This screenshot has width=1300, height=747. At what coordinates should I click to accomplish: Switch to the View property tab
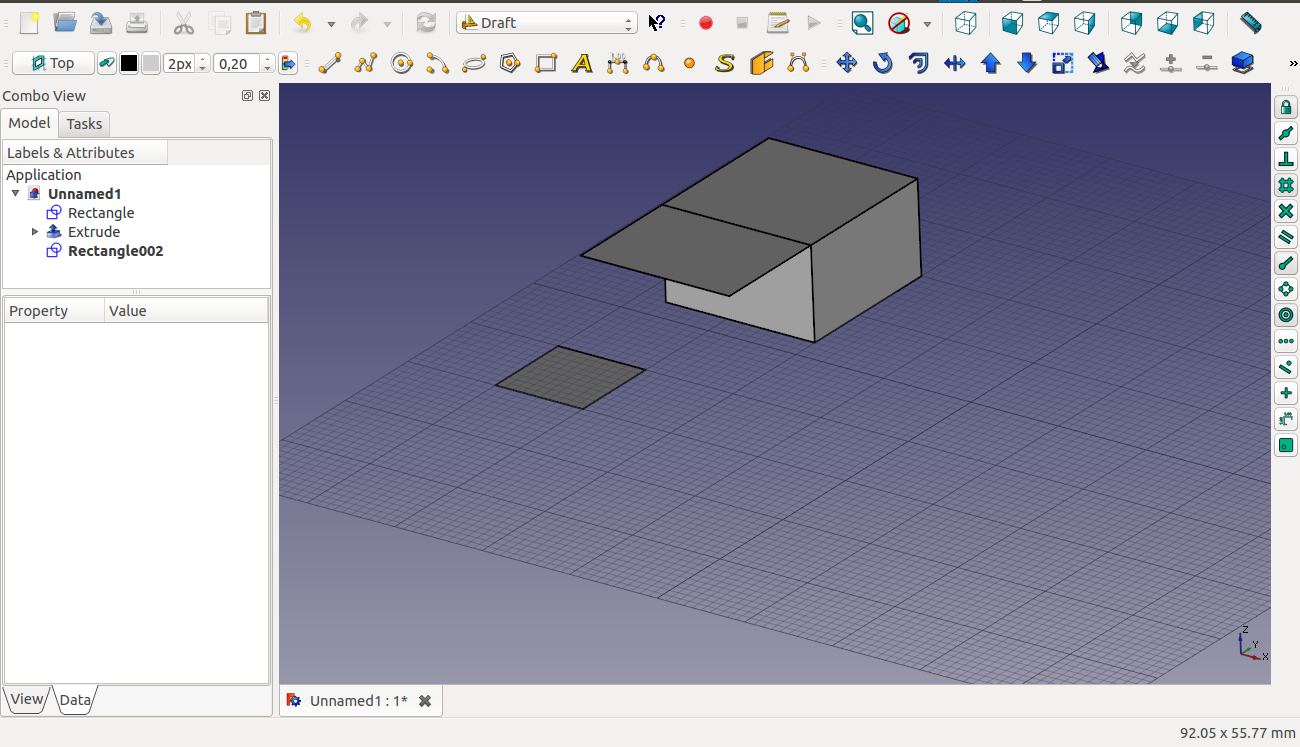27,699
